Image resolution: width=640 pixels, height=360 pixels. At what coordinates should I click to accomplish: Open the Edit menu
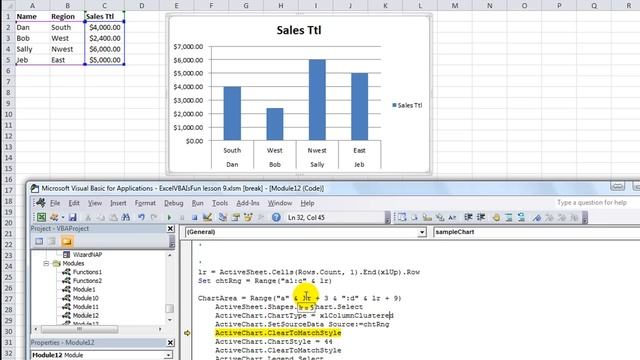click(x=74, y=203)
